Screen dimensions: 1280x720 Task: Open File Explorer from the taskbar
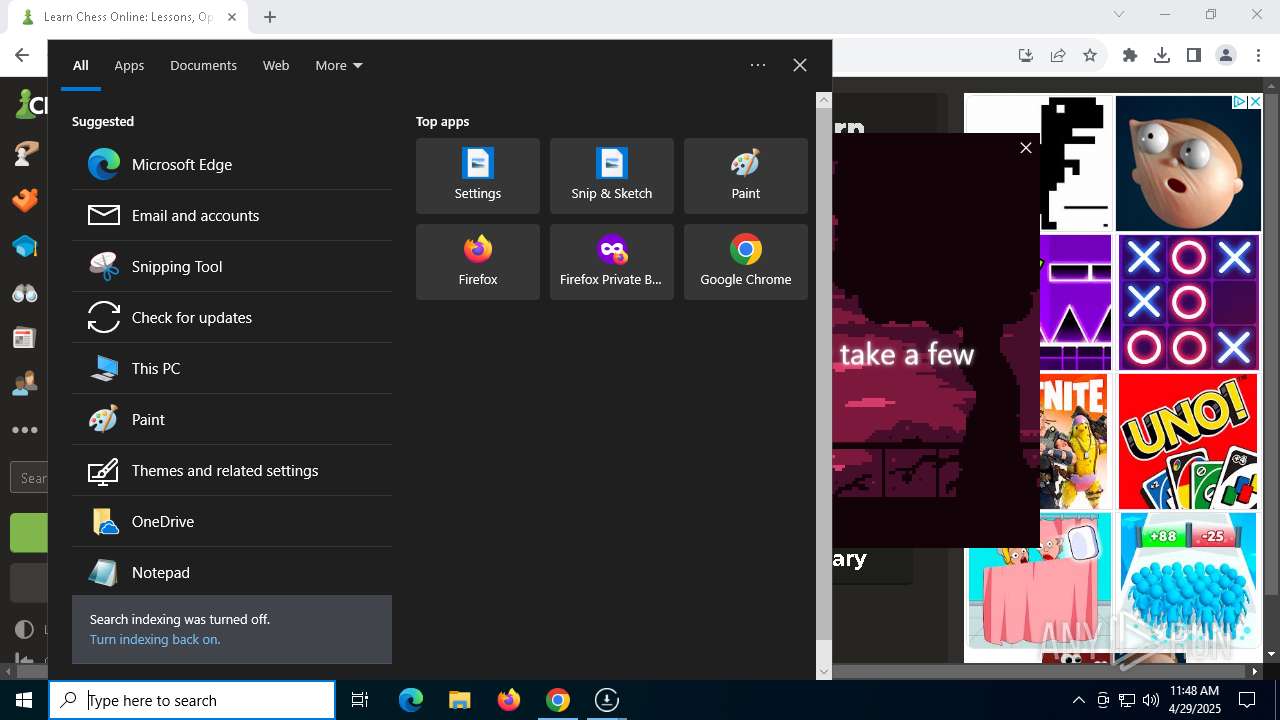pyautogui.click(x=460, y=700)
